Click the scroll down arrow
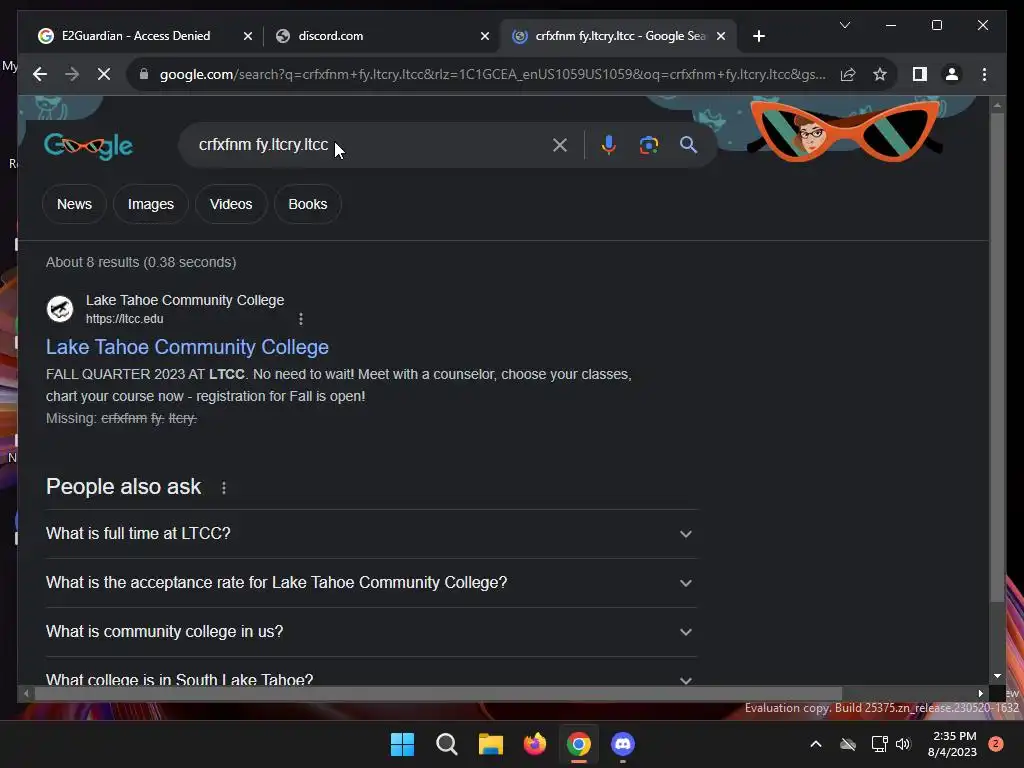Viewport: 1024px width, 768px height. pyautogui.click(x=997, y=677)
